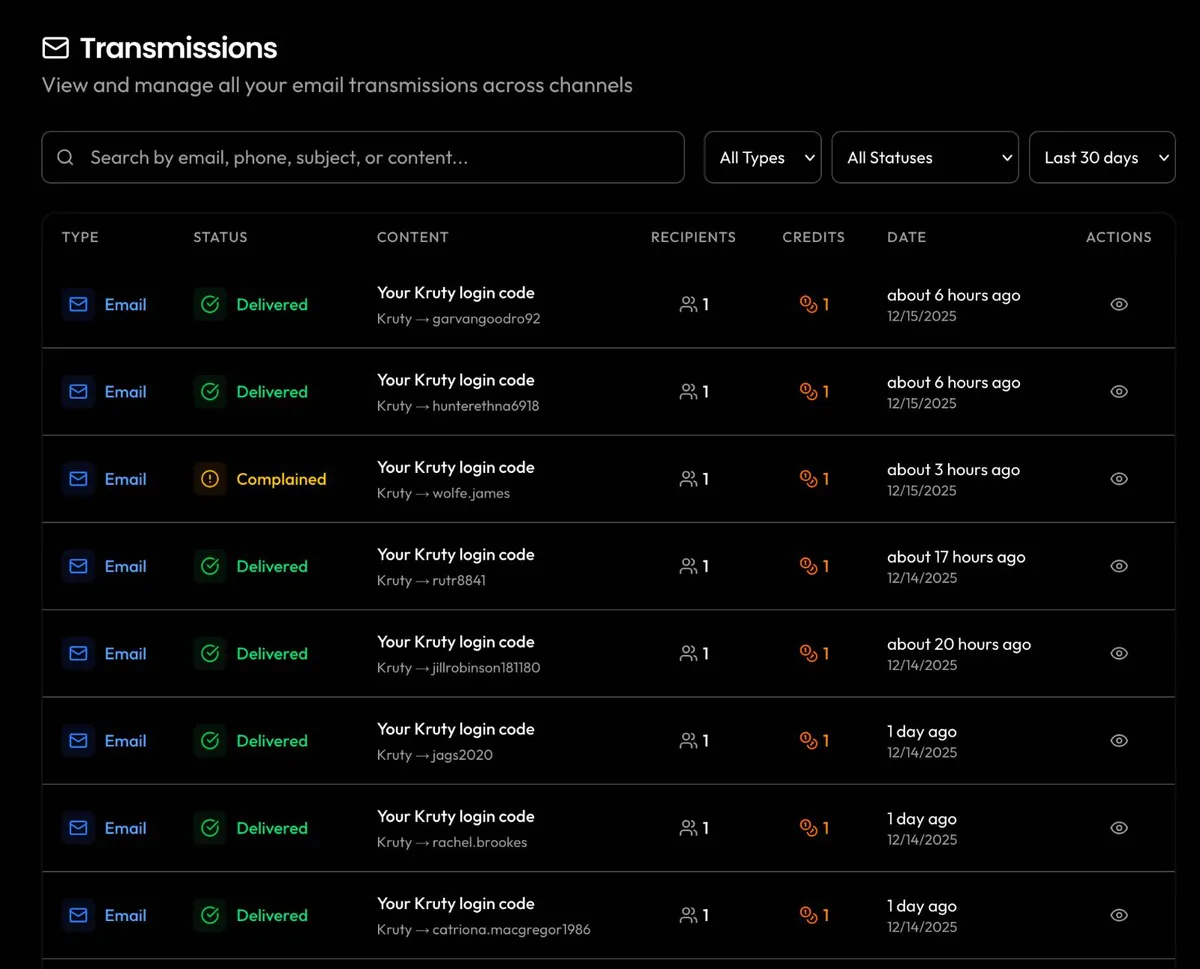View wolfe.james complained email via eye icon
This screenshot has height=969, width=1200.
1119,479
